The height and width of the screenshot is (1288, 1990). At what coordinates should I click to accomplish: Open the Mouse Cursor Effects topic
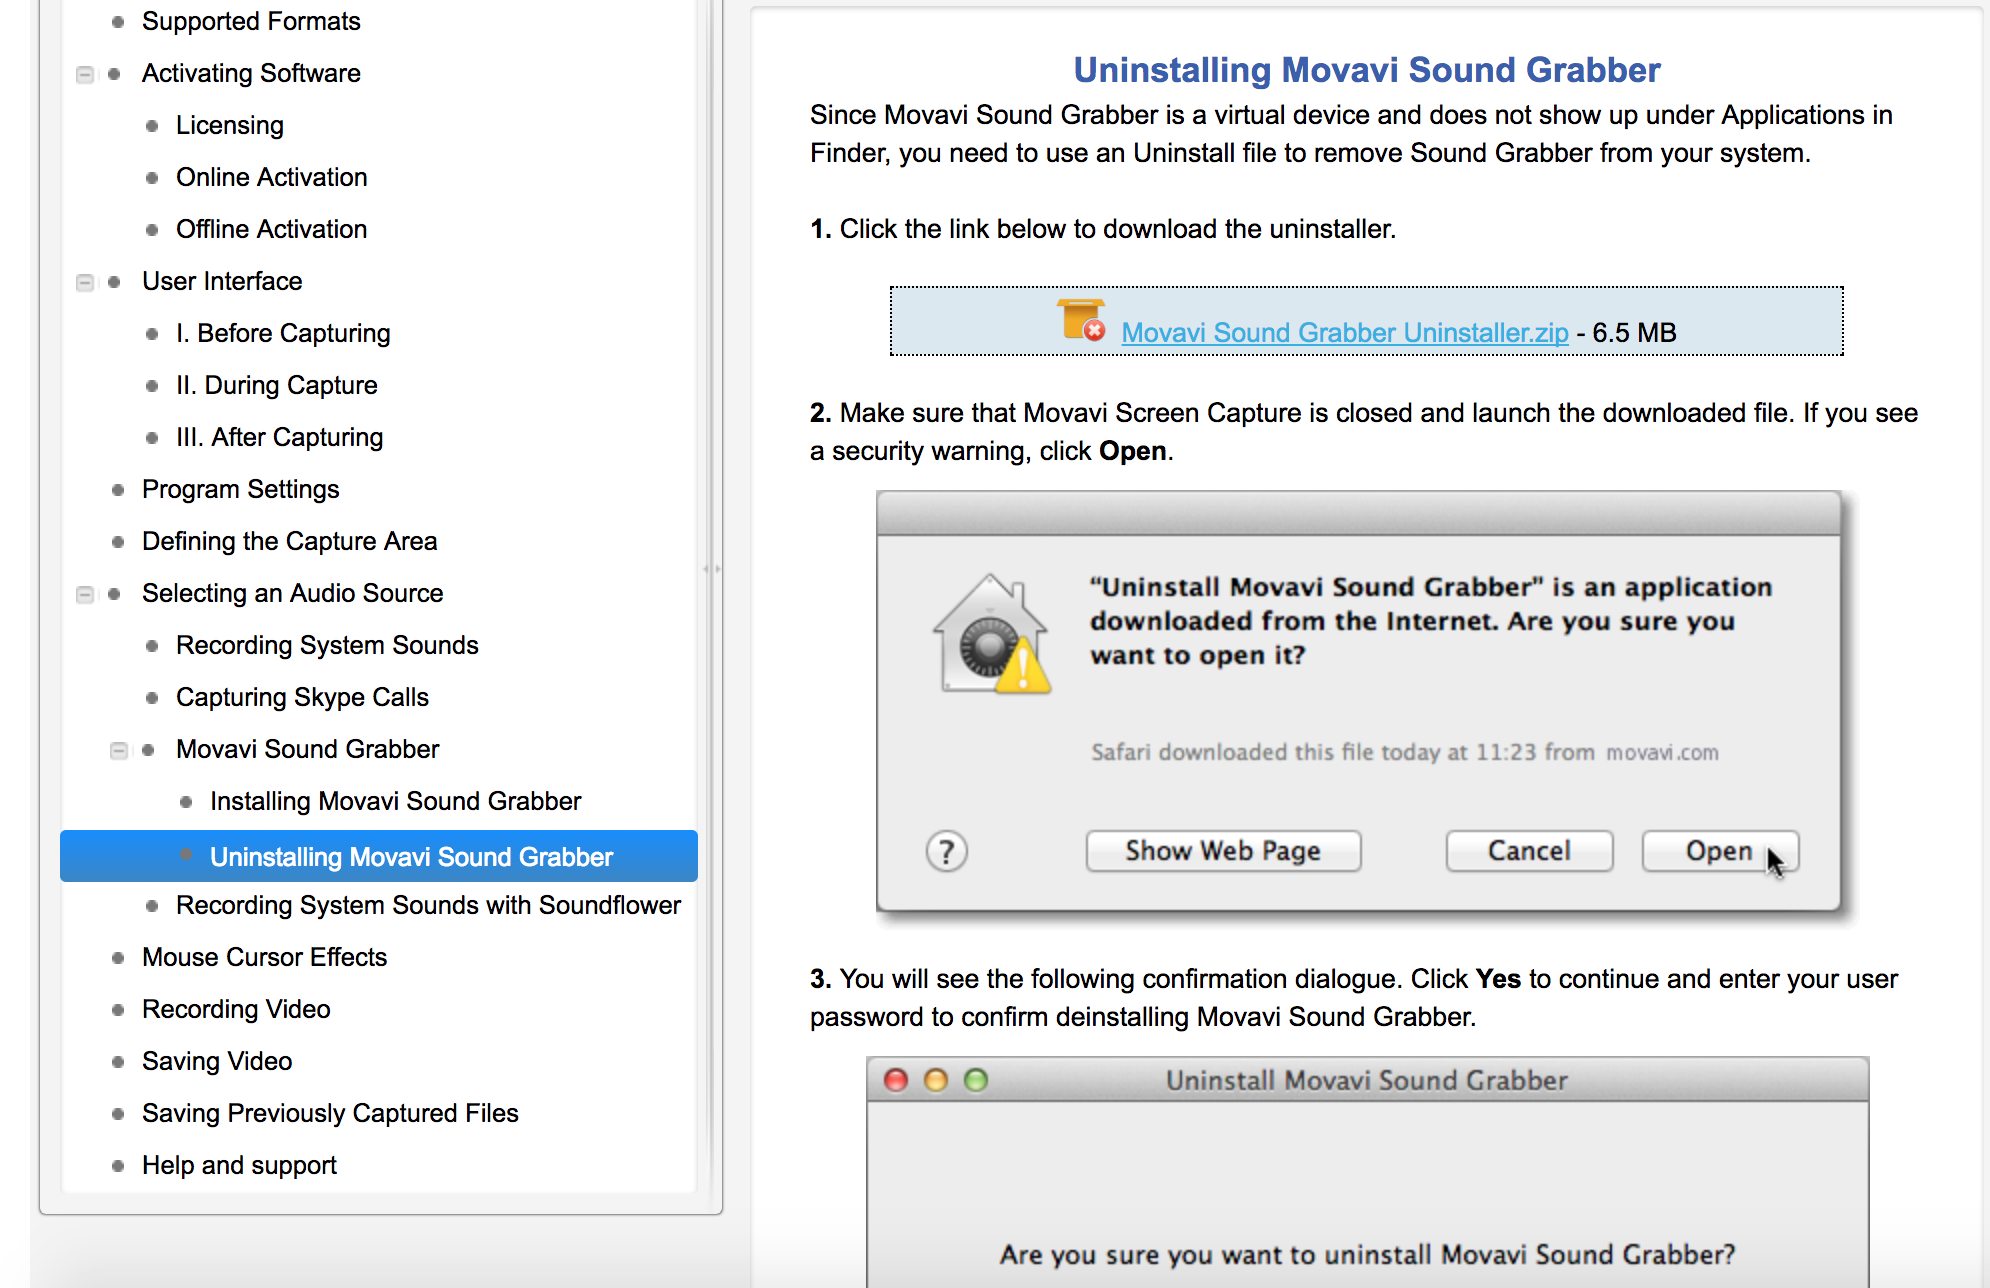pyautogui.click(x=264, y=957)
